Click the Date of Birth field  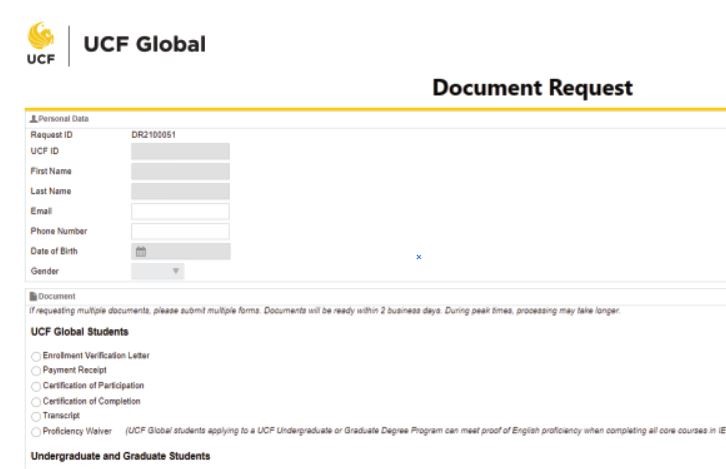[181, 251]
